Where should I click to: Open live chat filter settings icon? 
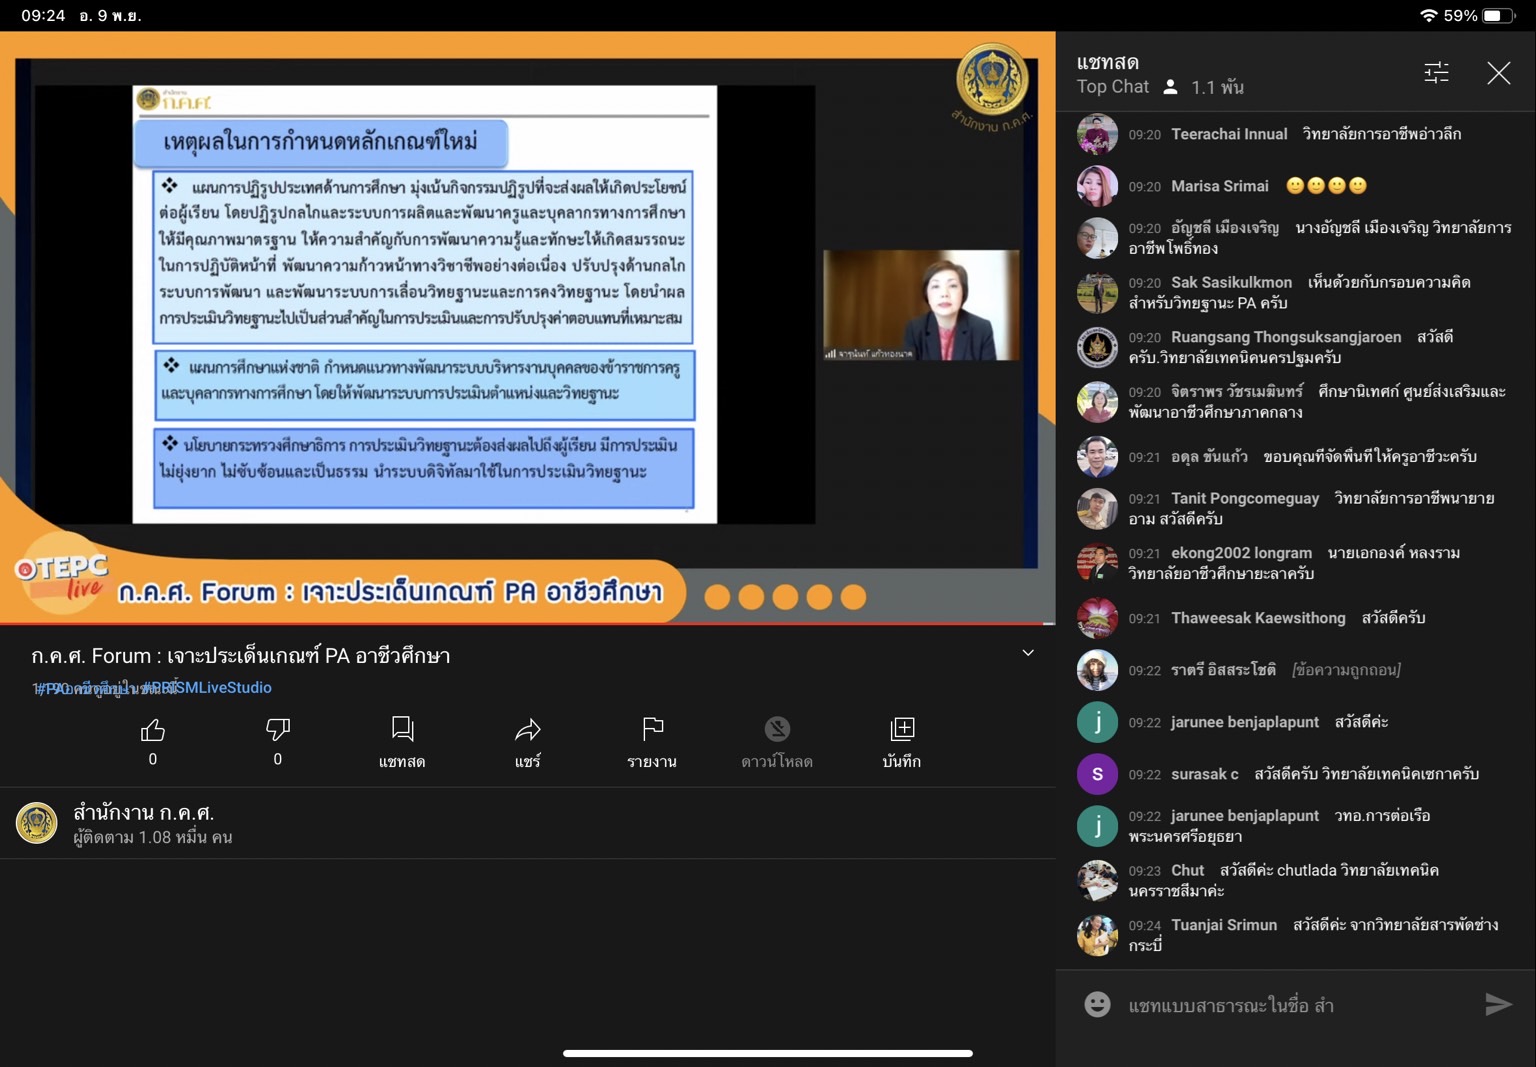coord(1436,72)
